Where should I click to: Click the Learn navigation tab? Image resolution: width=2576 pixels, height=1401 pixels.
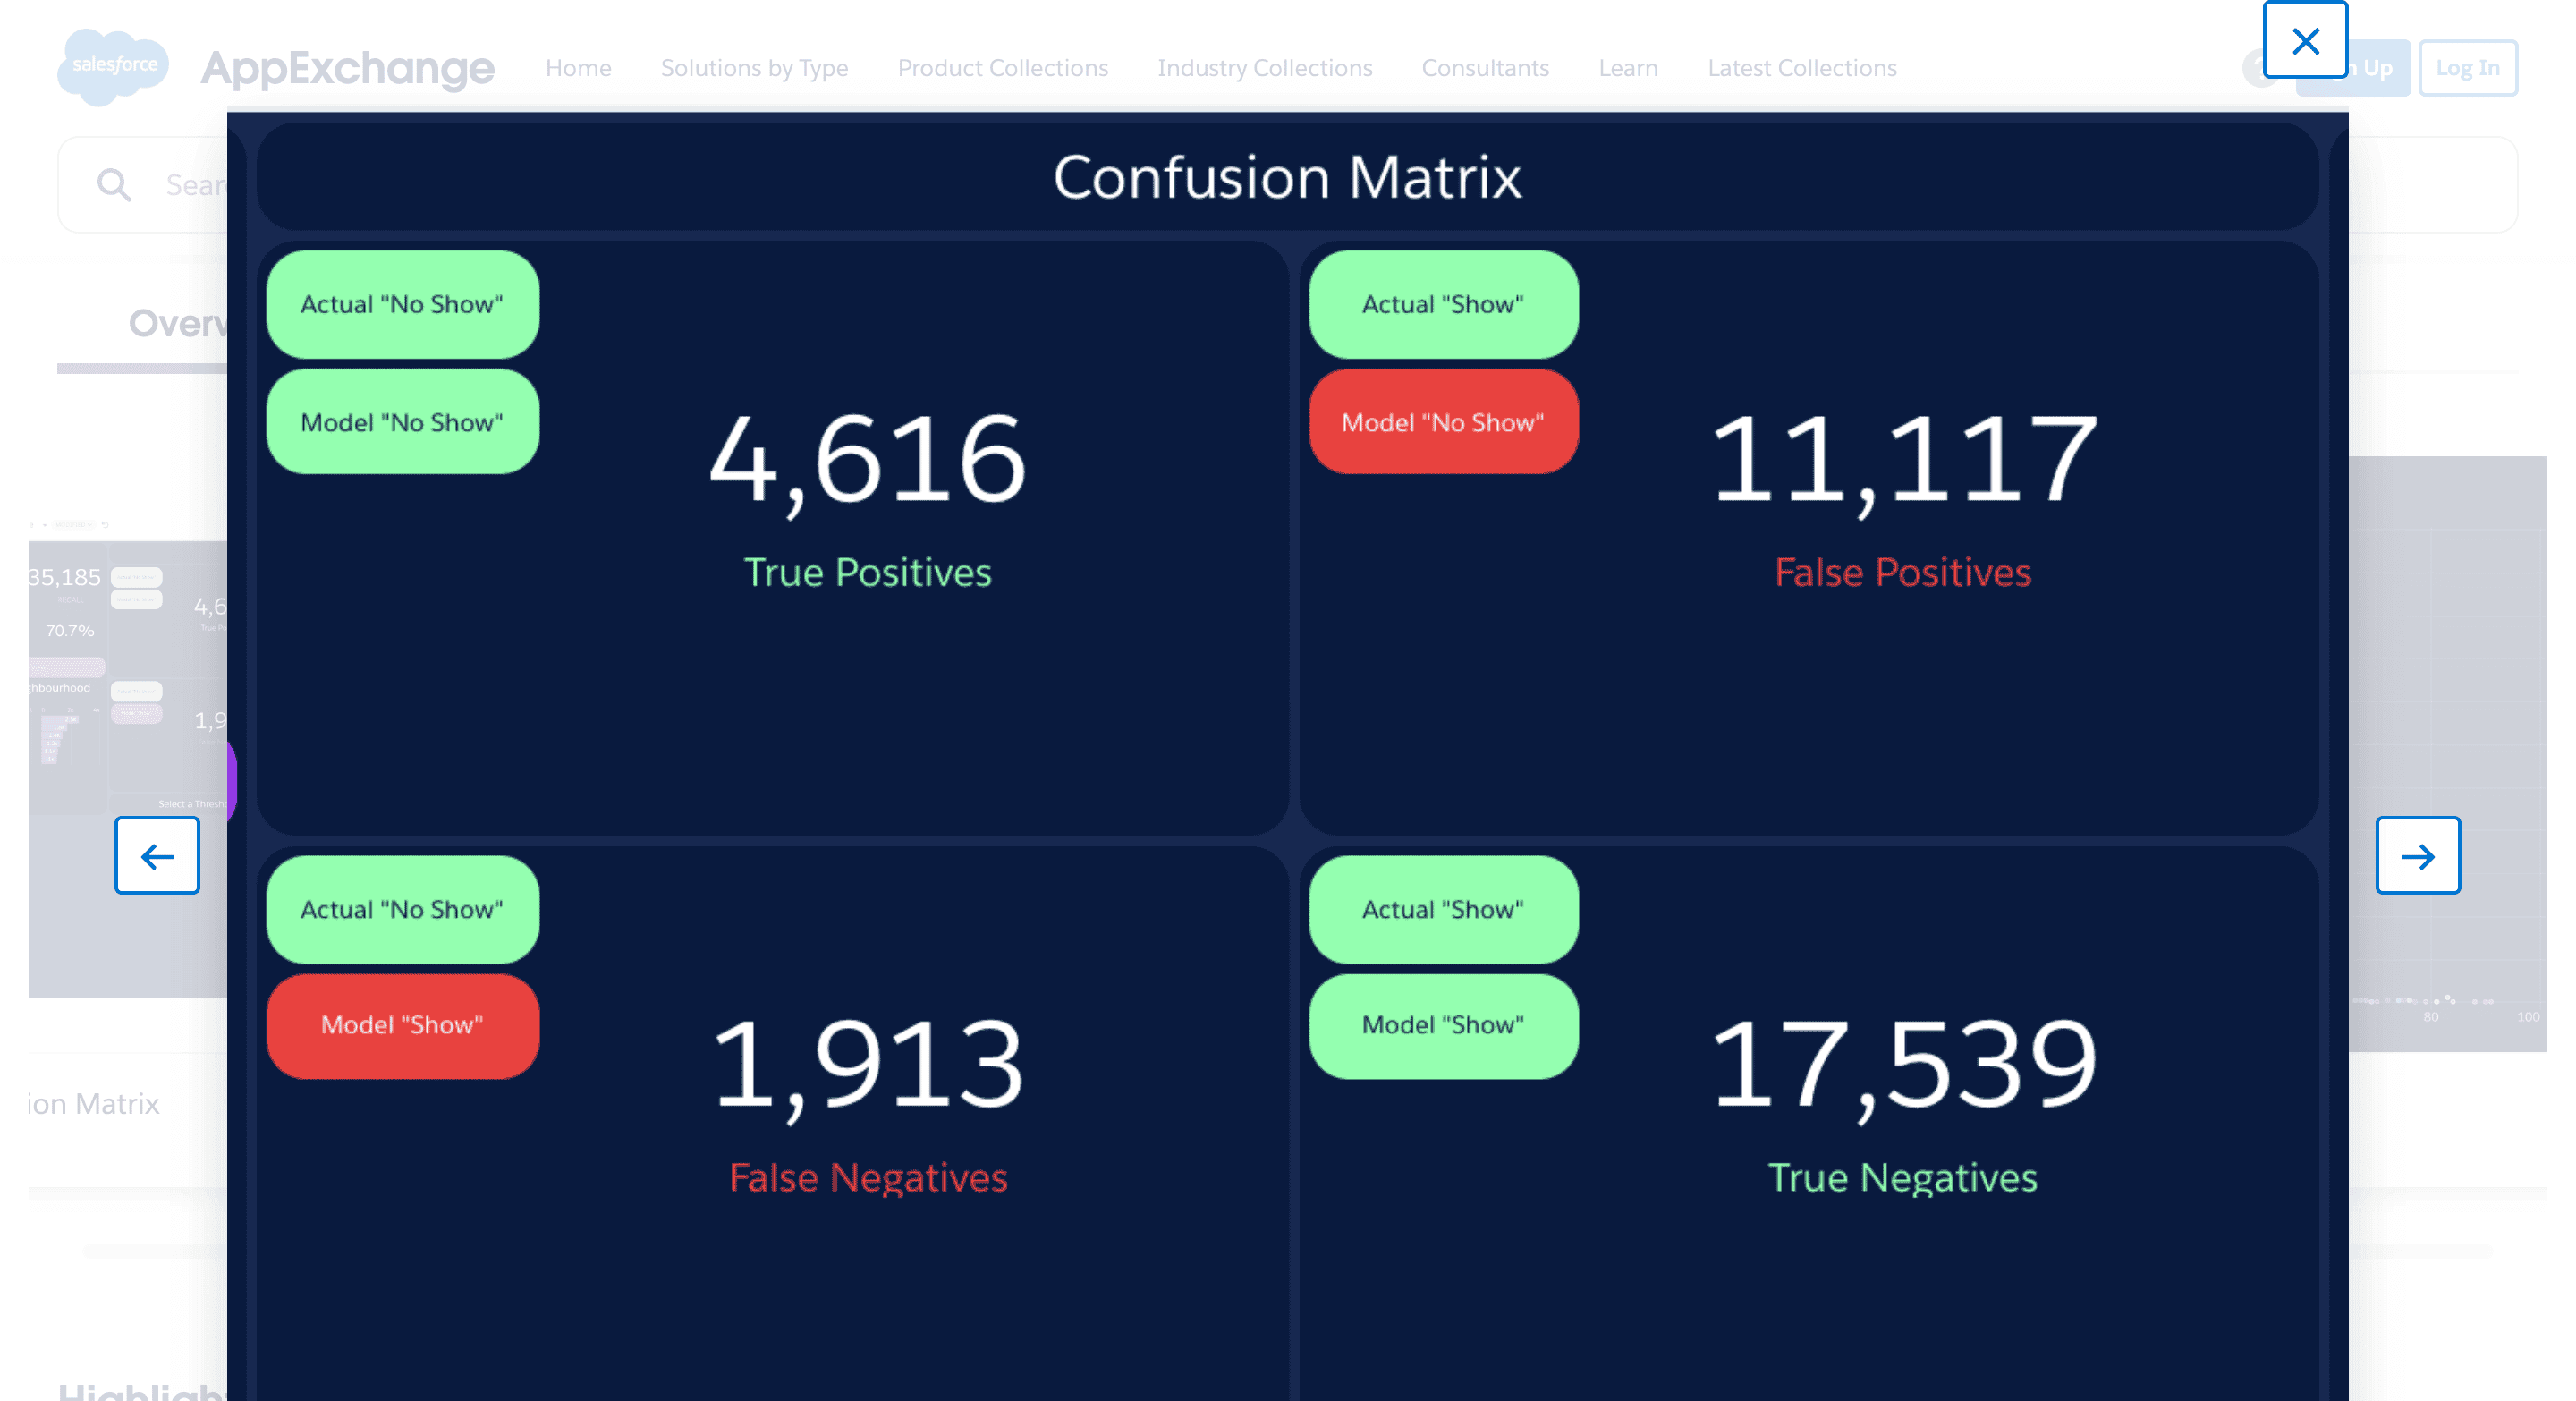(x=1626, y=67)
